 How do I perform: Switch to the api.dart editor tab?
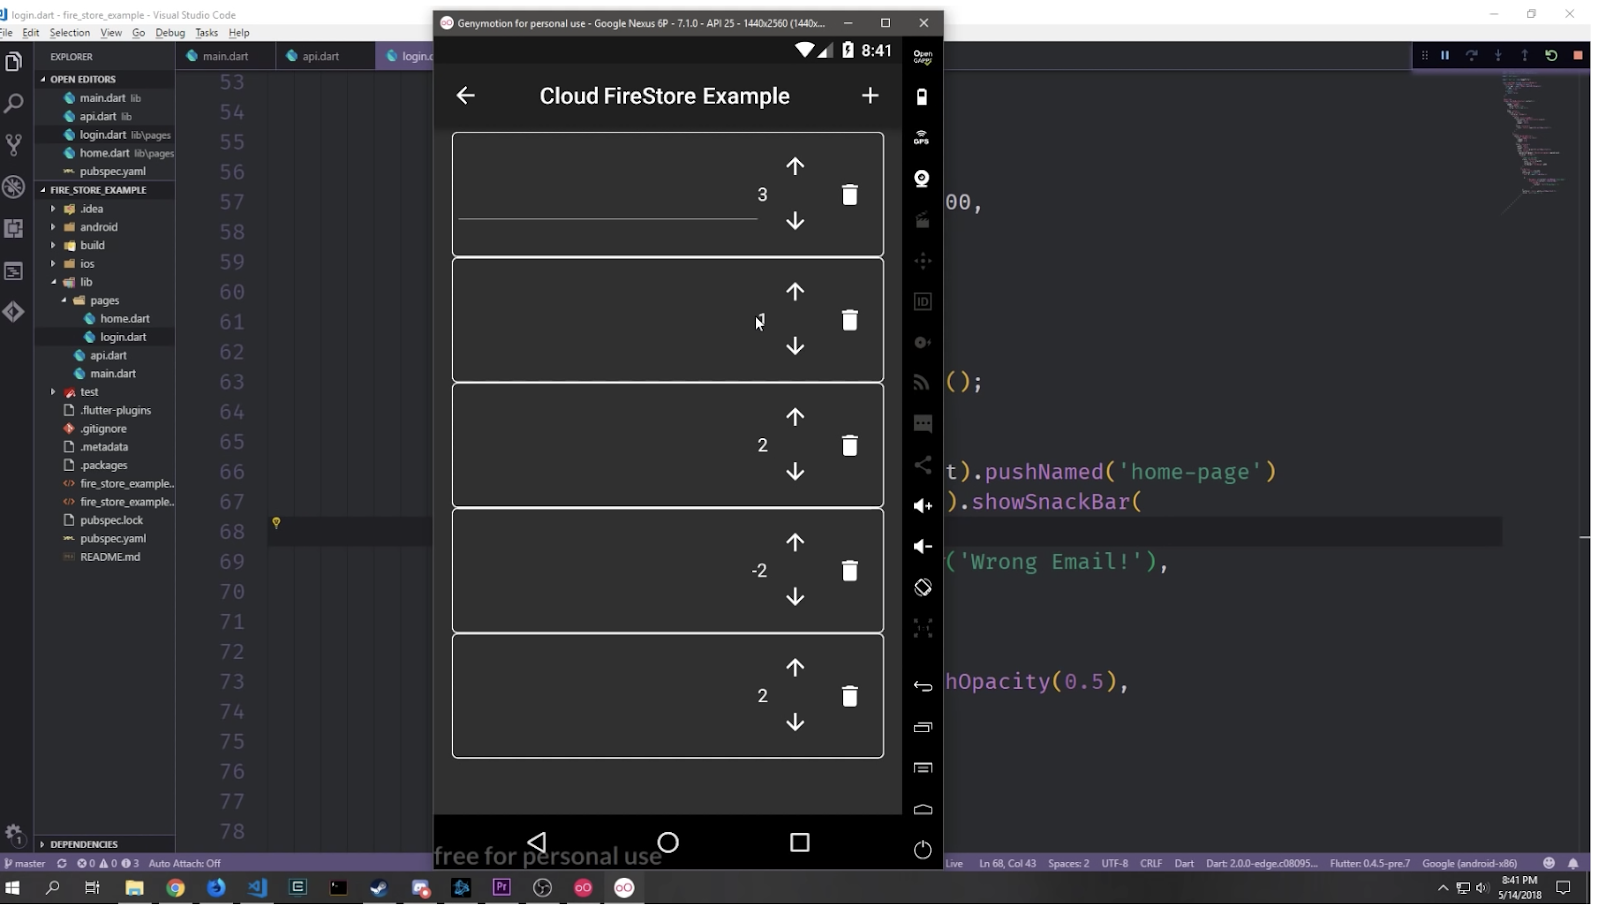point(321,56)
